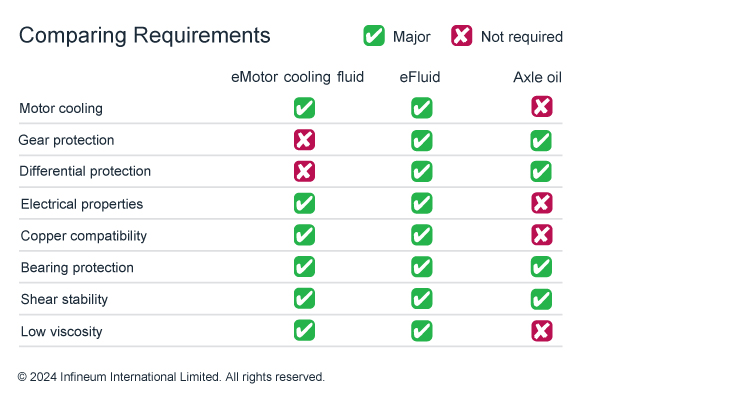The width and height of the screenshot is (730, 401).
Task: Click eMotor cooling fluid X for Differential protection
Action: 304,171
